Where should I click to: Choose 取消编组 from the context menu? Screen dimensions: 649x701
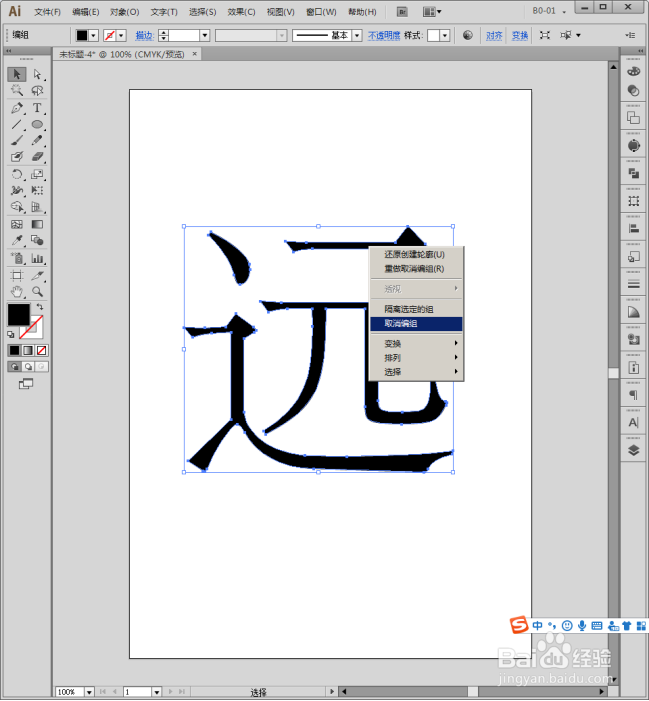pos(416,324)
